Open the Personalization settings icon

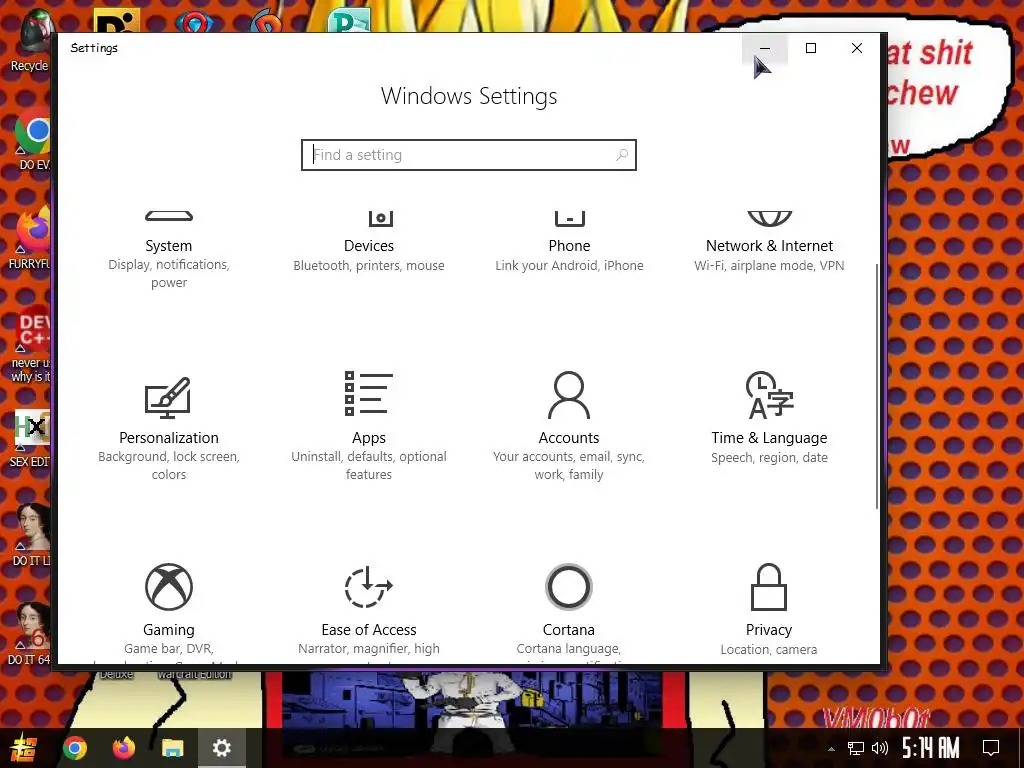(x=168, y=397)
